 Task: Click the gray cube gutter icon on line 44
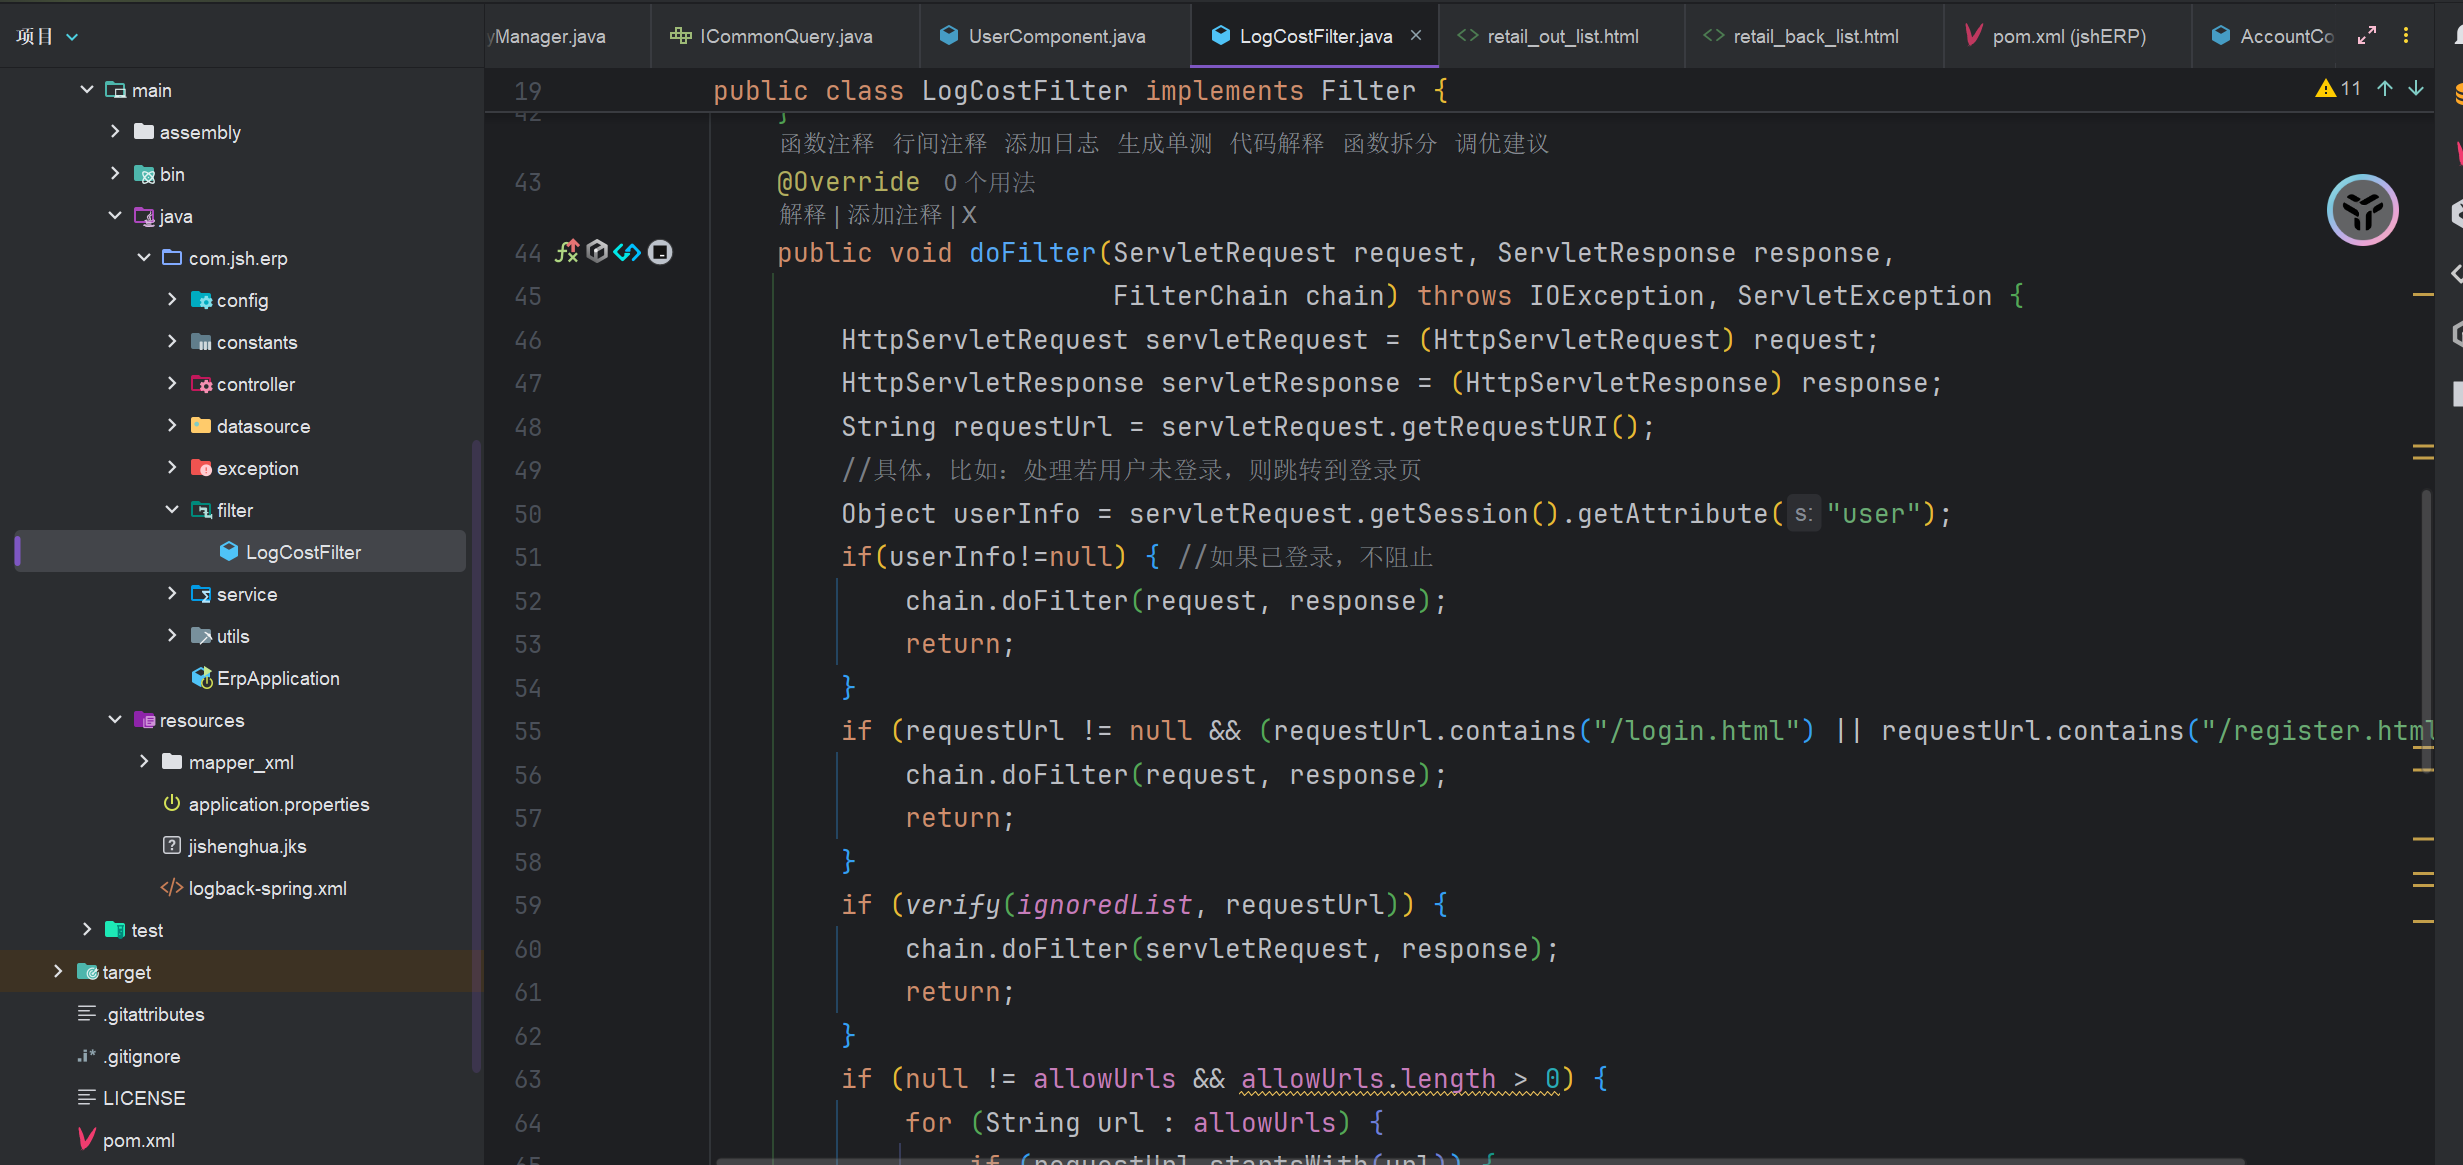click(x=597, y=252)
